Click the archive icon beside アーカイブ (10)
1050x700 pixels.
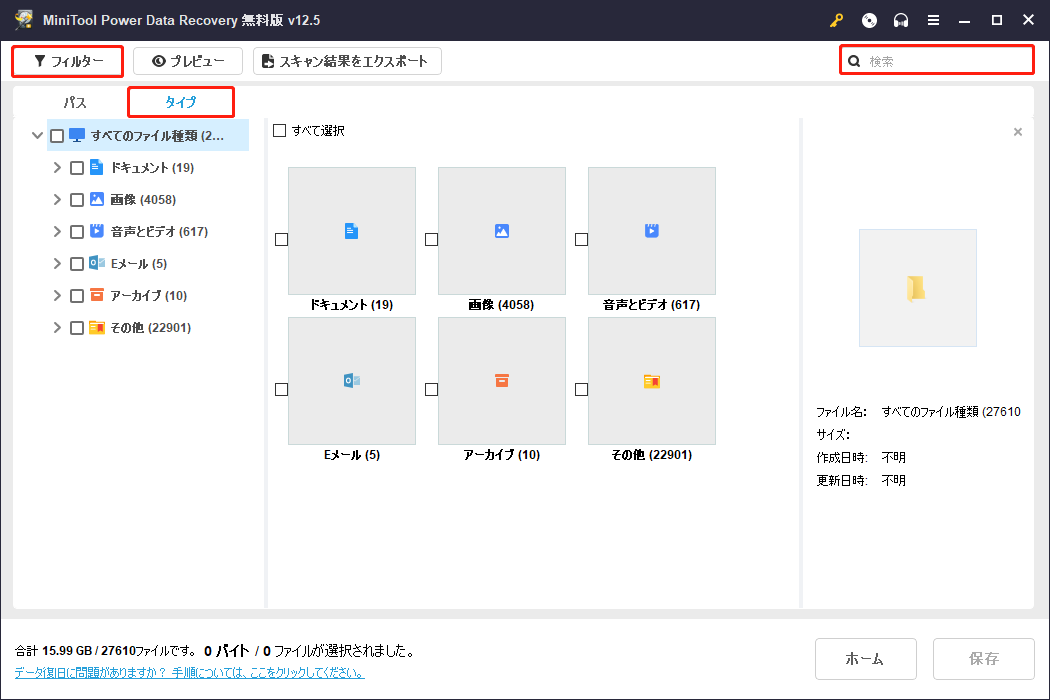click(x=96, y=295)
